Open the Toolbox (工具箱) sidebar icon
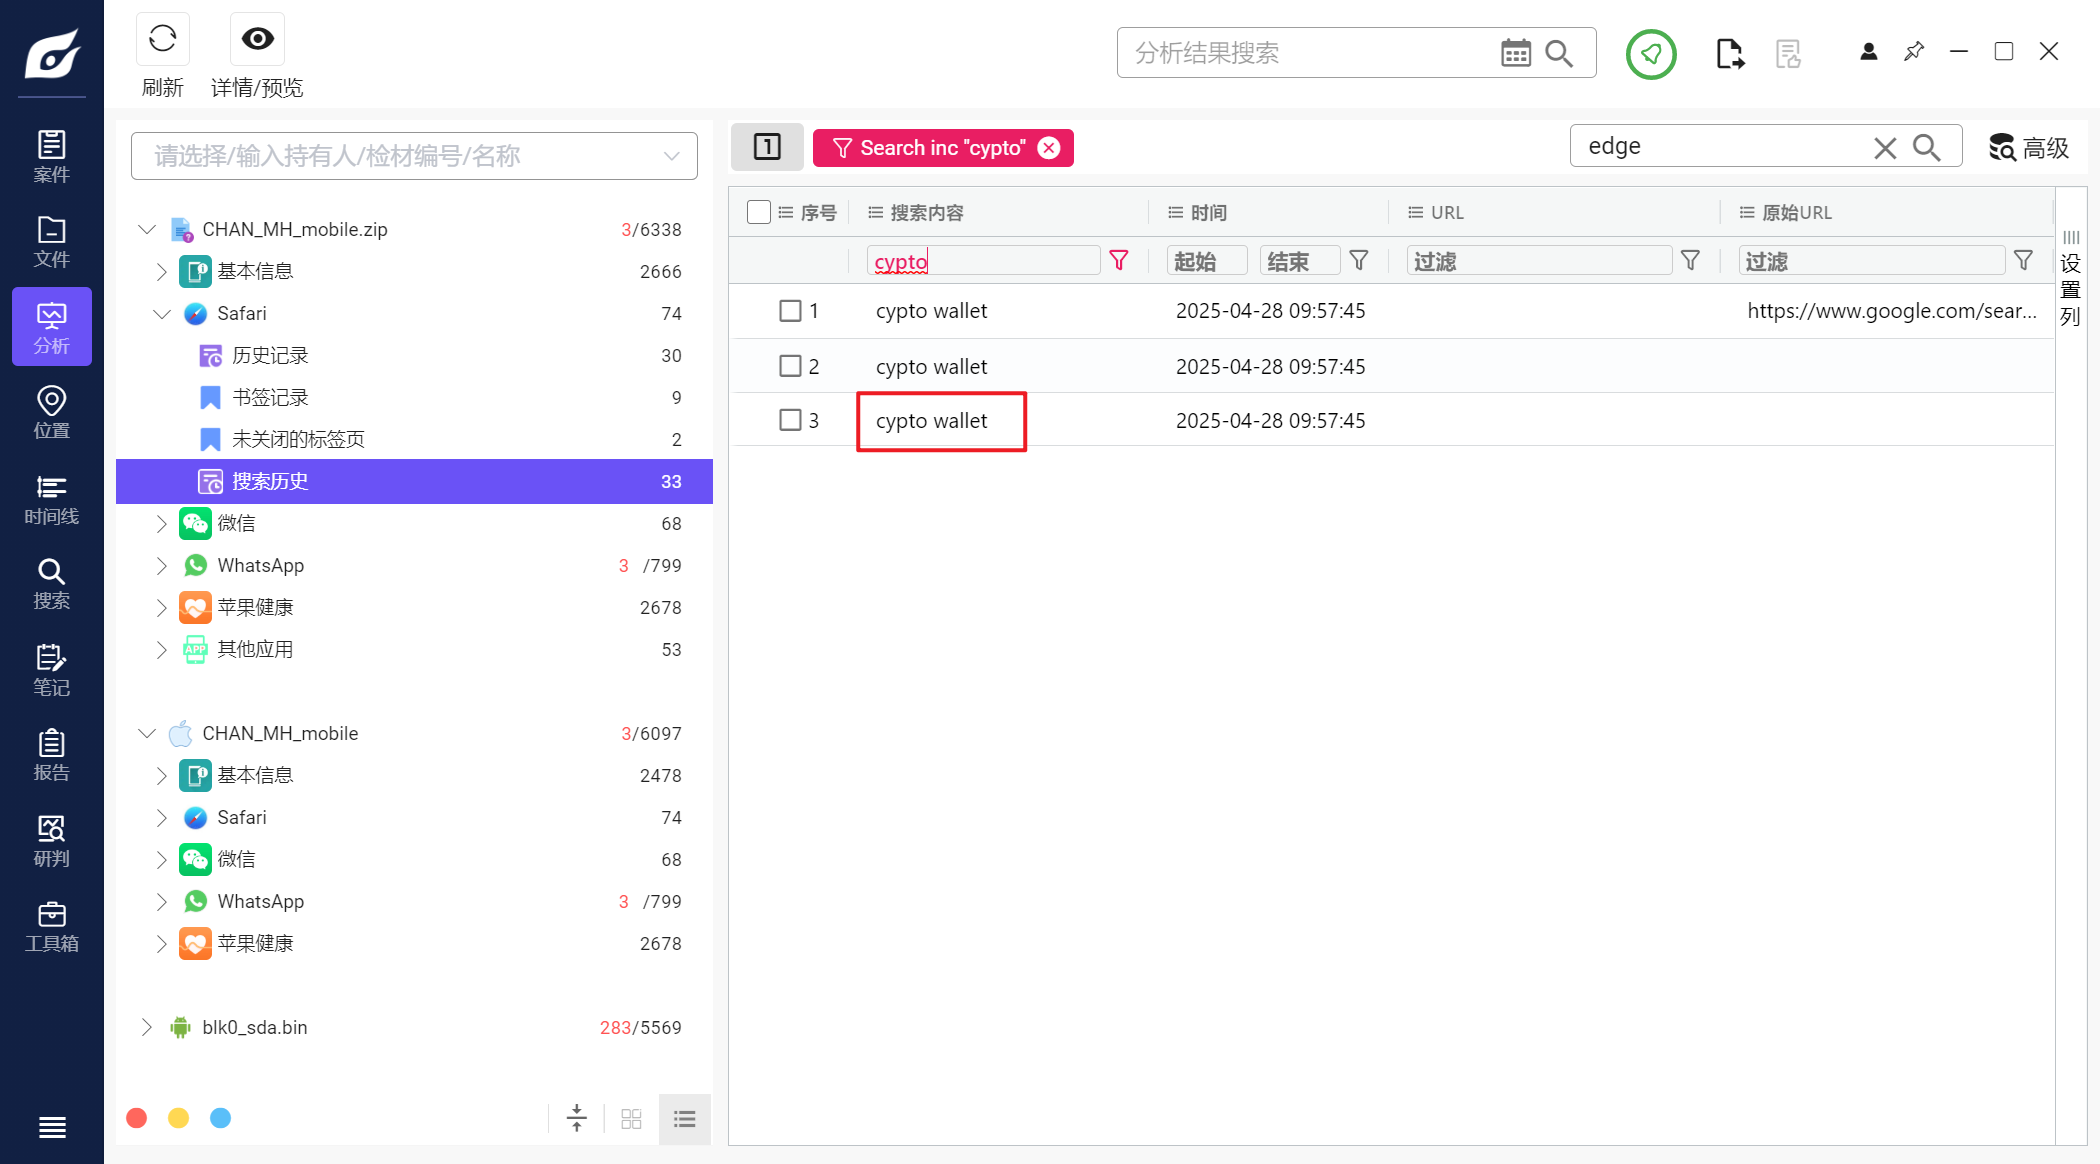2100x1164 pixels. (52, 927)
